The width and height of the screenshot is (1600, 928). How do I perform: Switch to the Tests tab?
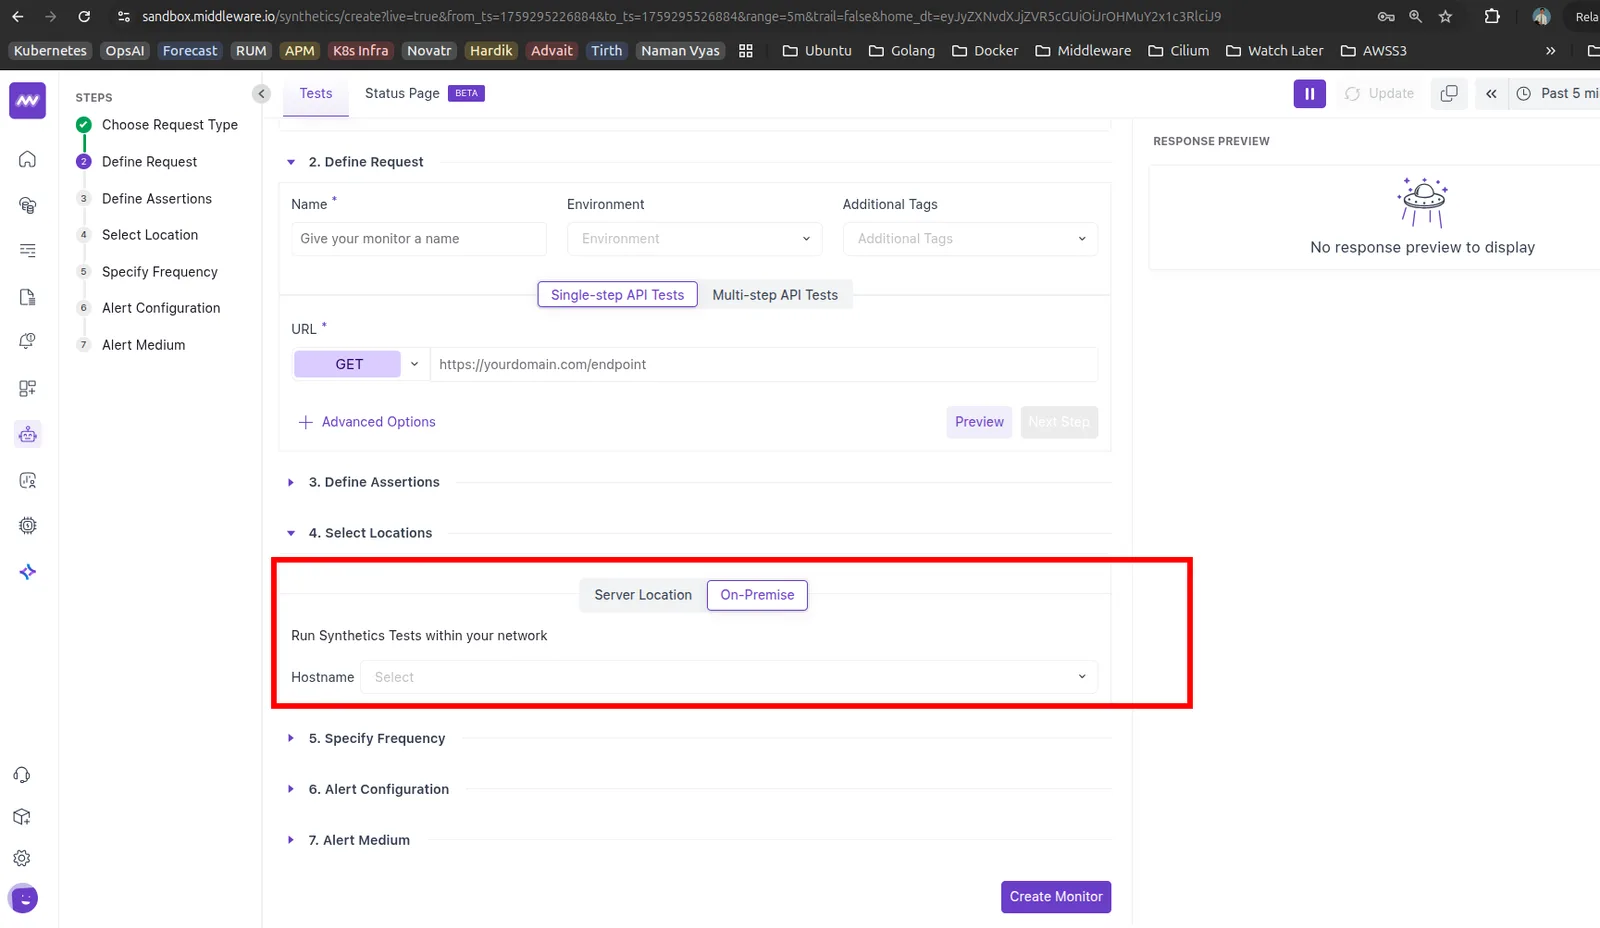click(316, 93)
